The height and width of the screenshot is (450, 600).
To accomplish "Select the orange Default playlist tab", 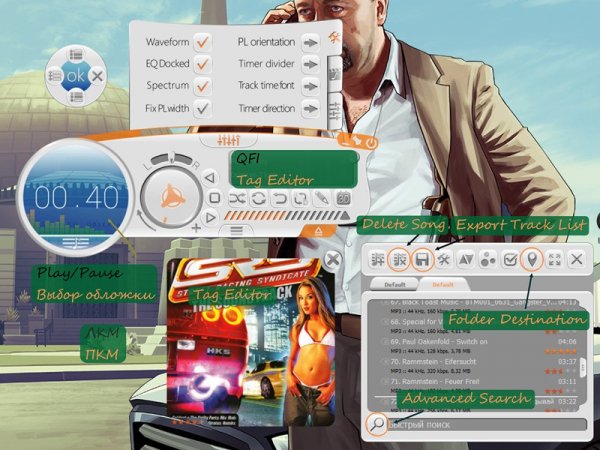I will (443, 285).
